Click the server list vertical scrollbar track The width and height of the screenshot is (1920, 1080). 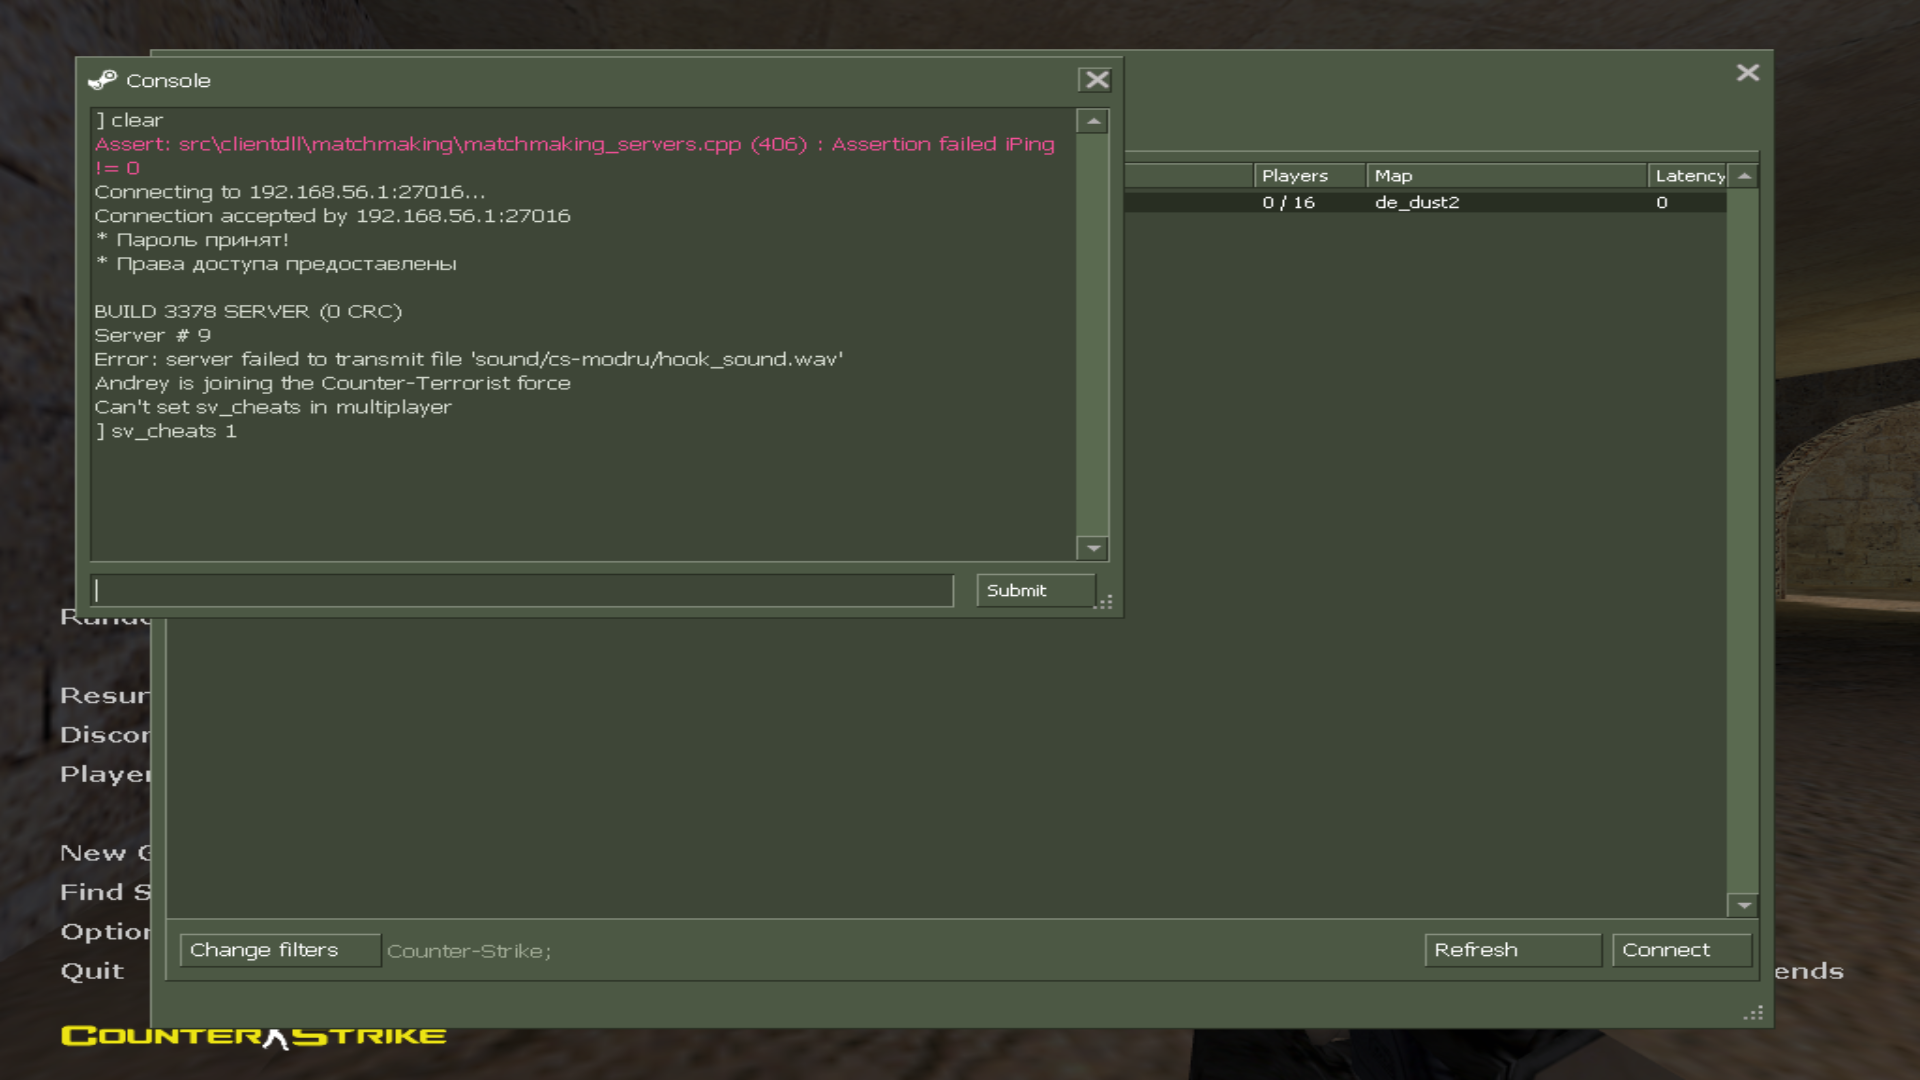[x=1744, y=540]
